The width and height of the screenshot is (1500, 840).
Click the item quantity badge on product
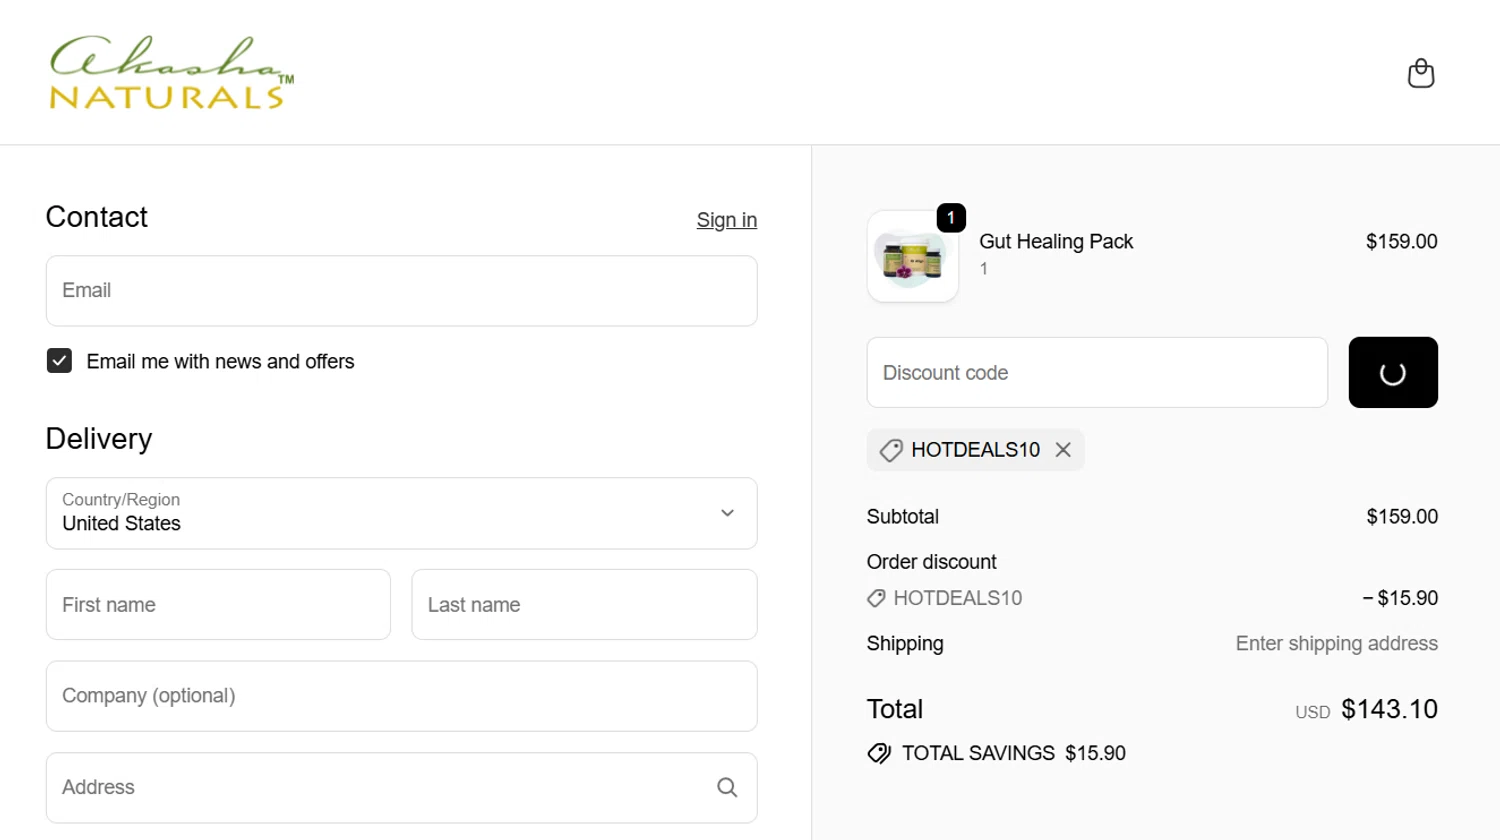tap(951, 217)
